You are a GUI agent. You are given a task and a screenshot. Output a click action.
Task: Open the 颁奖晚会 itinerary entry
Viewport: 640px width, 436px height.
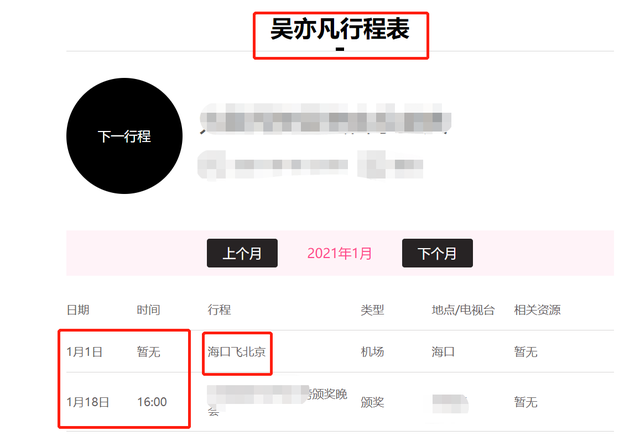click(277, 402)
